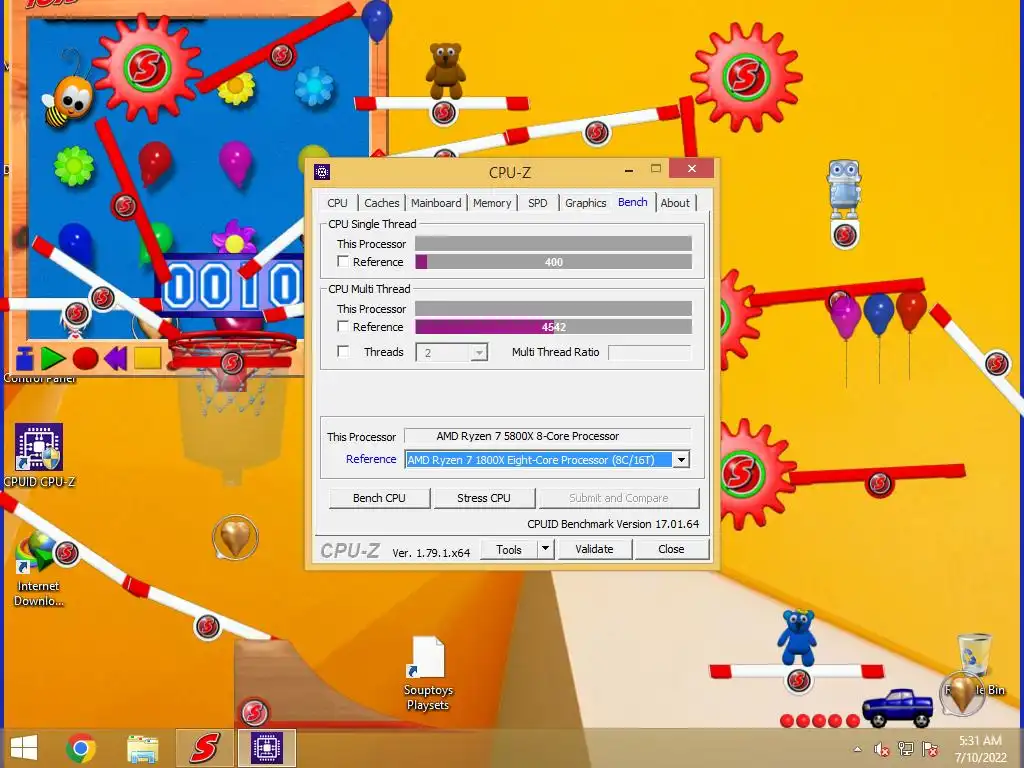Click the red stop button in Souptoys
This screenshot has height=768, width=1024.
[x=85, y=359]
